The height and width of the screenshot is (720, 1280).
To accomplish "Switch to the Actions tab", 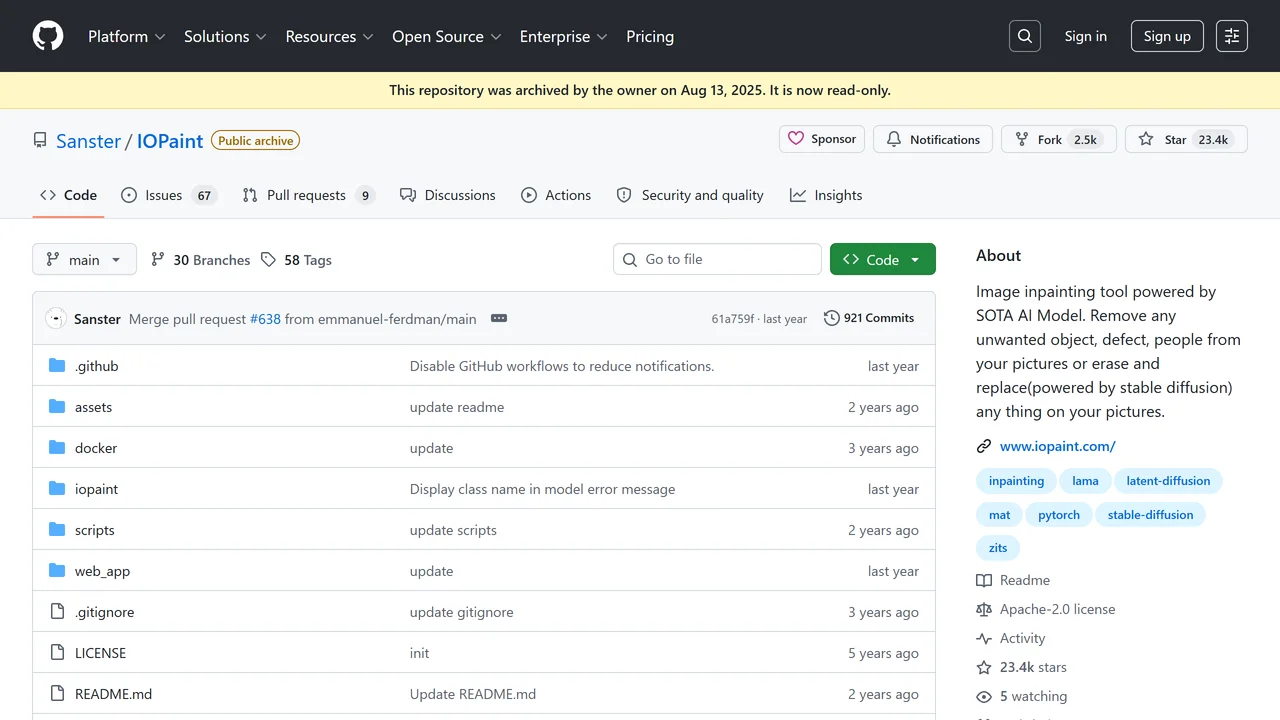I will 556,195.
